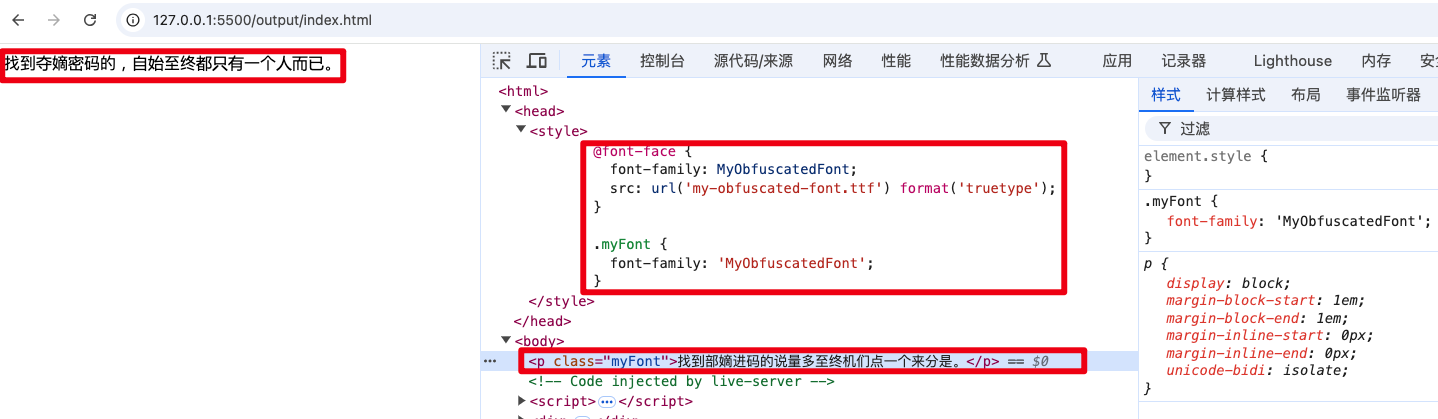Viewport: 1438px width, 419px height.
Task: Open the 事件监听器 sidebar tab
Action: (1383, 95)
